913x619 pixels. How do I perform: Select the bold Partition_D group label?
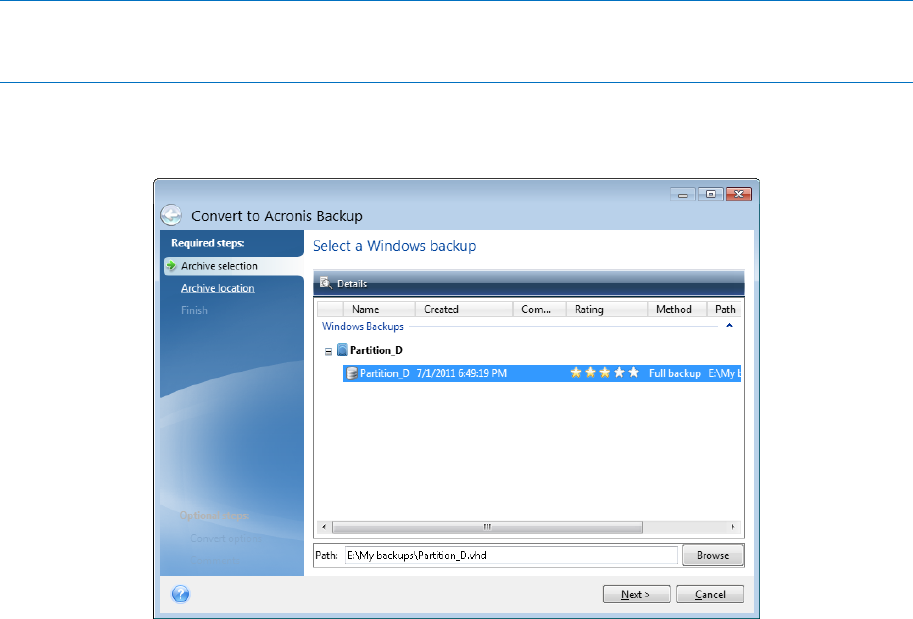click(x=376, y=350)
